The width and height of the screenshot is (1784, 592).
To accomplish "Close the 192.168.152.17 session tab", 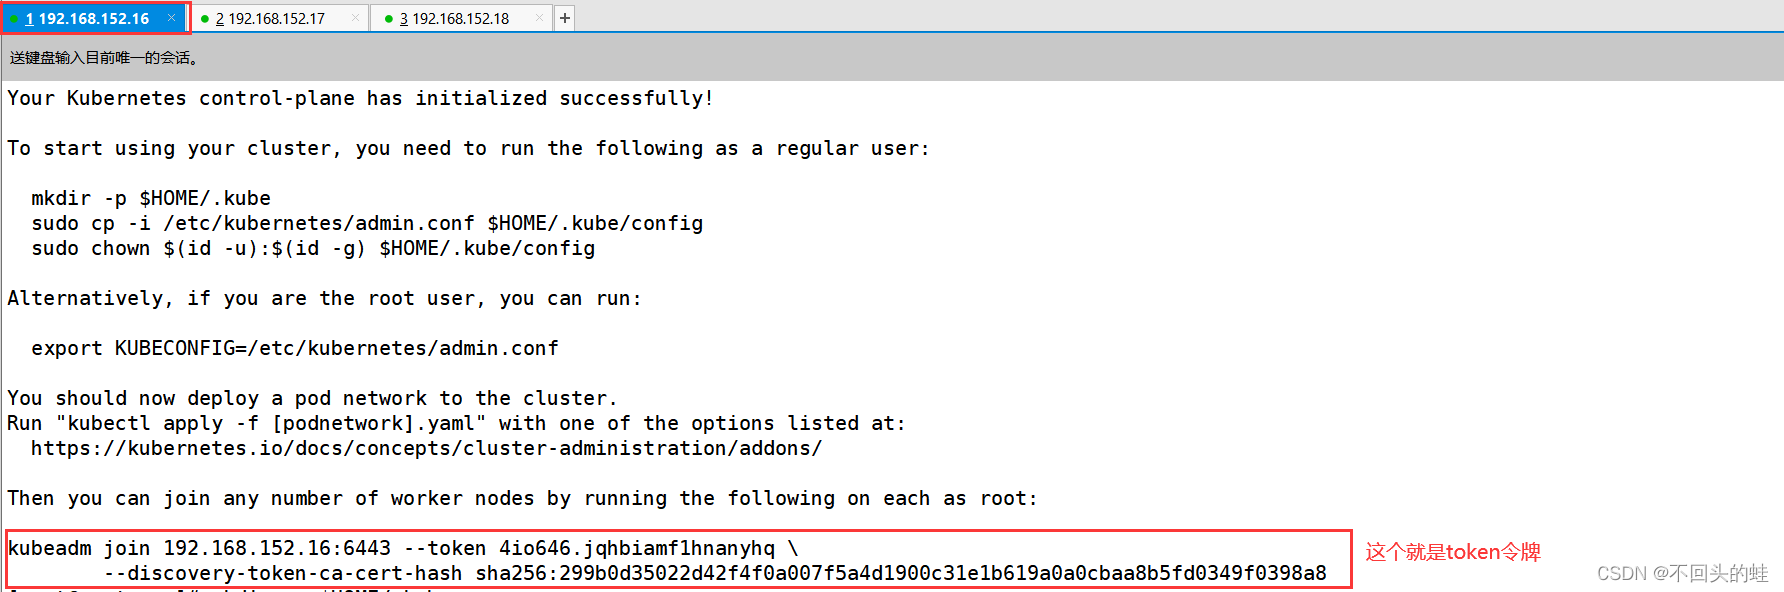I will pos(355,18).
